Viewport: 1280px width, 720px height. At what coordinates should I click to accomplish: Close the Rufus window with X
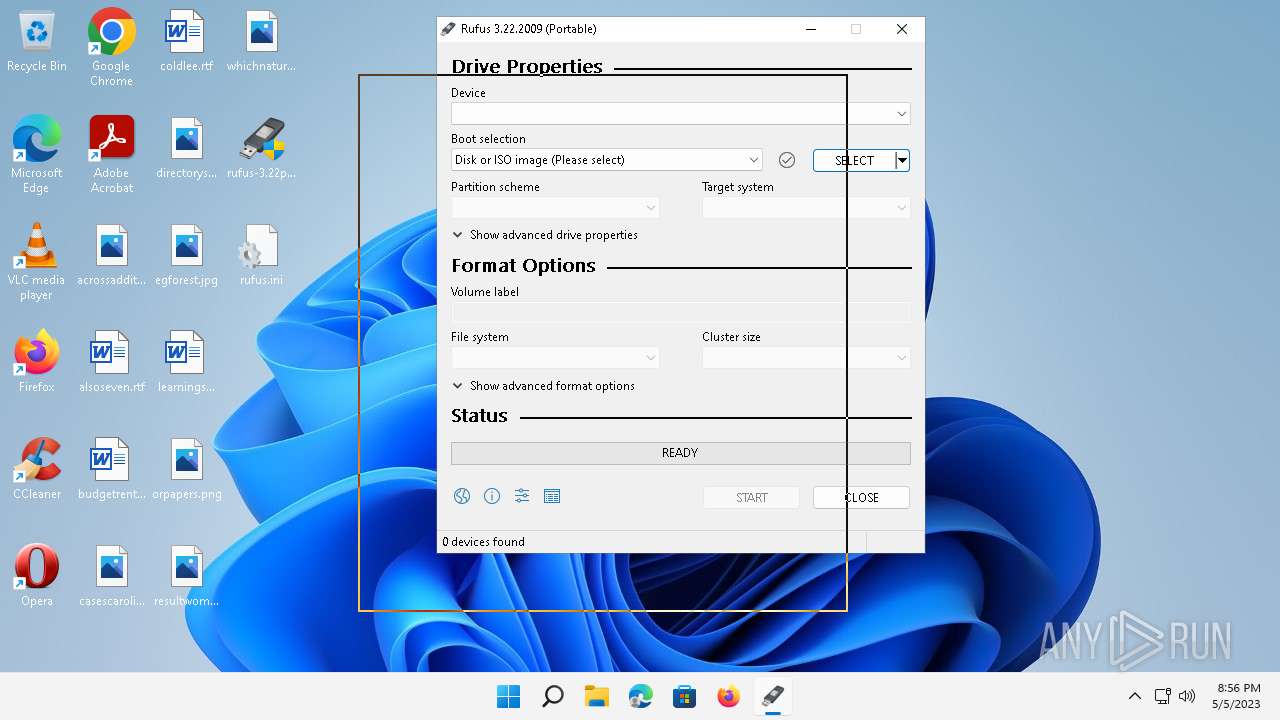pos(902,29)
